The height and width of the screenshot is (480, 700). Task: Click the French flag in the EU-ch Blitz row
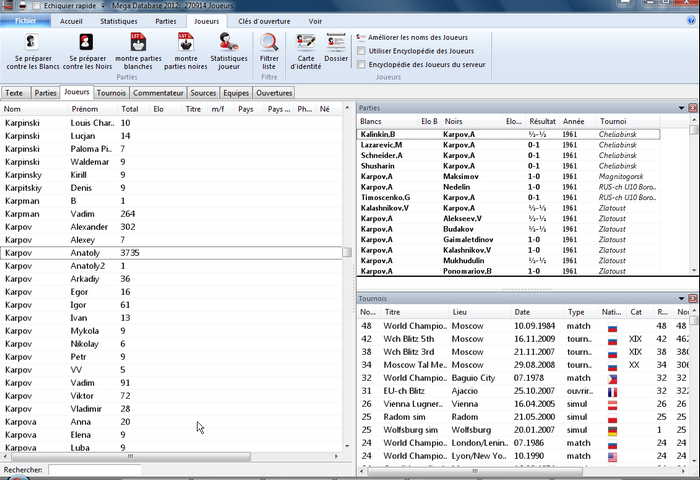click(612, 392)
